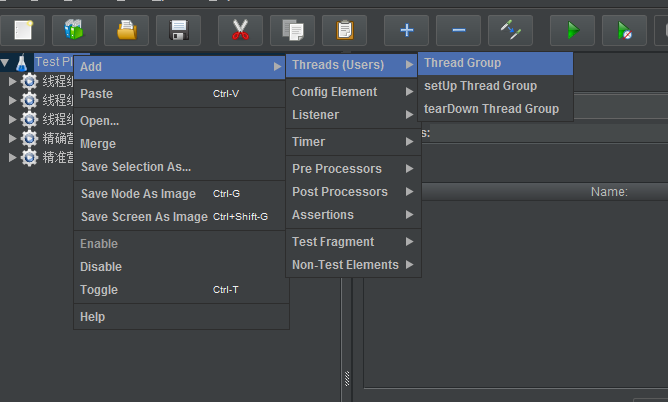The image size is (668, 402).
Task: Click the Expand All plus icon
Action: click(x=406, y=30)
